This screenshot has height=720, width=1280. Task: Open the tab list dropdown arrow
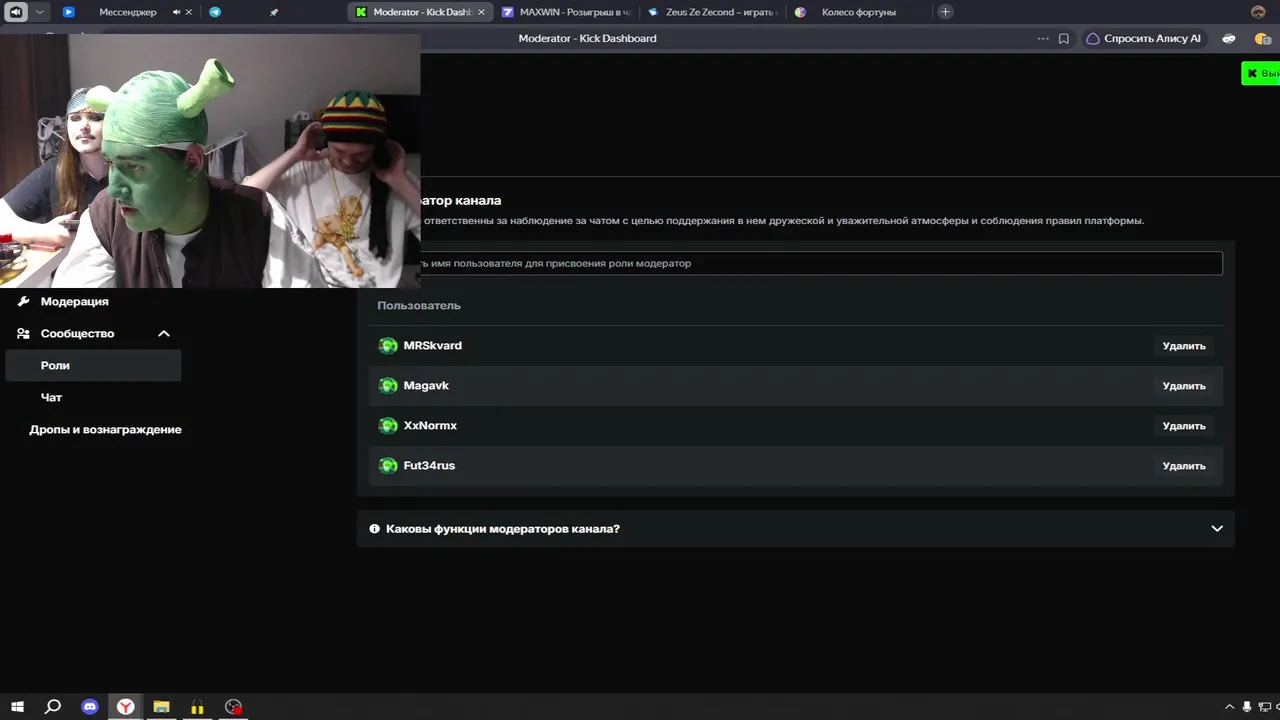coord(40,12)
